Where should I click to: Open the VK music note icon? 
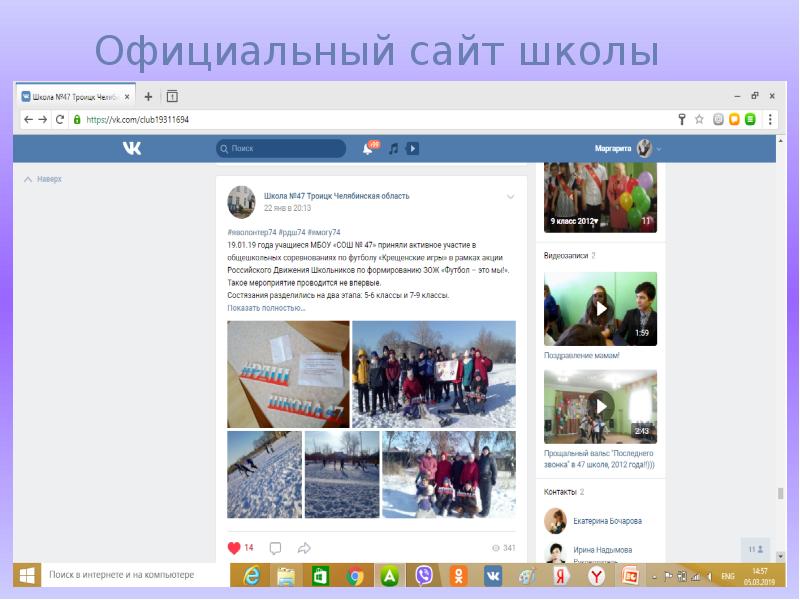pyautogui.click(x=393, y=149)
